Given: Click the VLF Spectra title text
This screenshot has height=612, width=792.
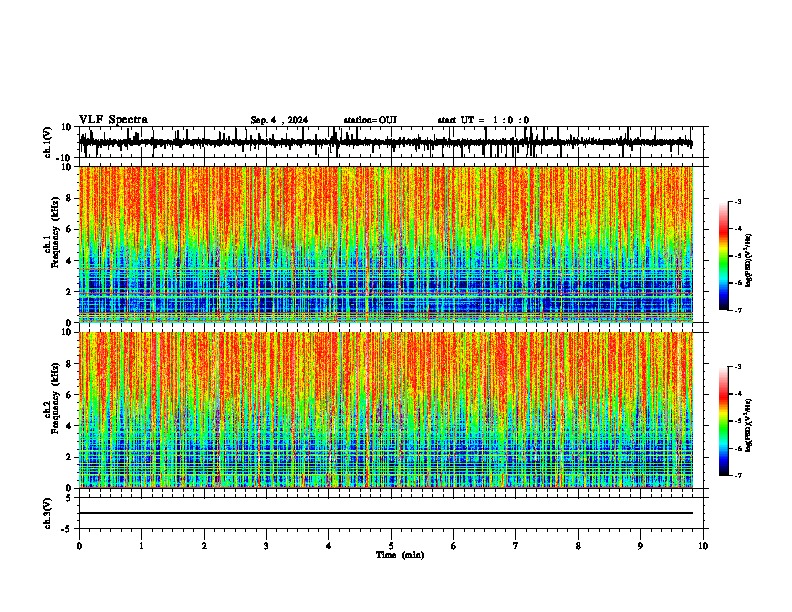Looking at the screenshot, I should [113, 120].
